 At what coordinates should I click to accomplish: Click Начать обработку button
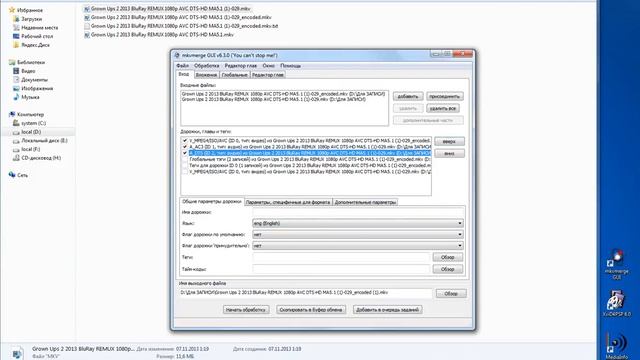[x=246, y=310]
